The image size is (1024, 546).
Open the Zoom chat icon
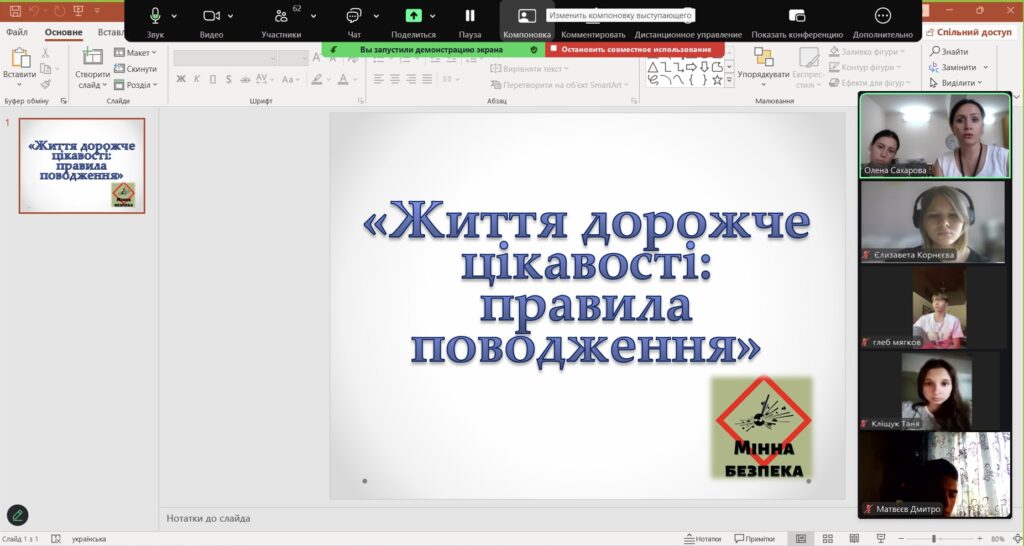coord(354,16)
